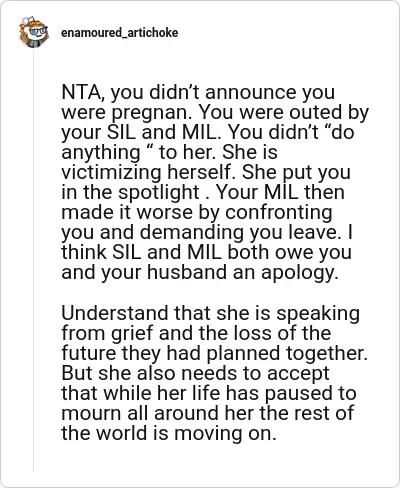400x488 pixels.
Task: Click the phrase "victimizing herself"
Action: (x=146, y=172)
